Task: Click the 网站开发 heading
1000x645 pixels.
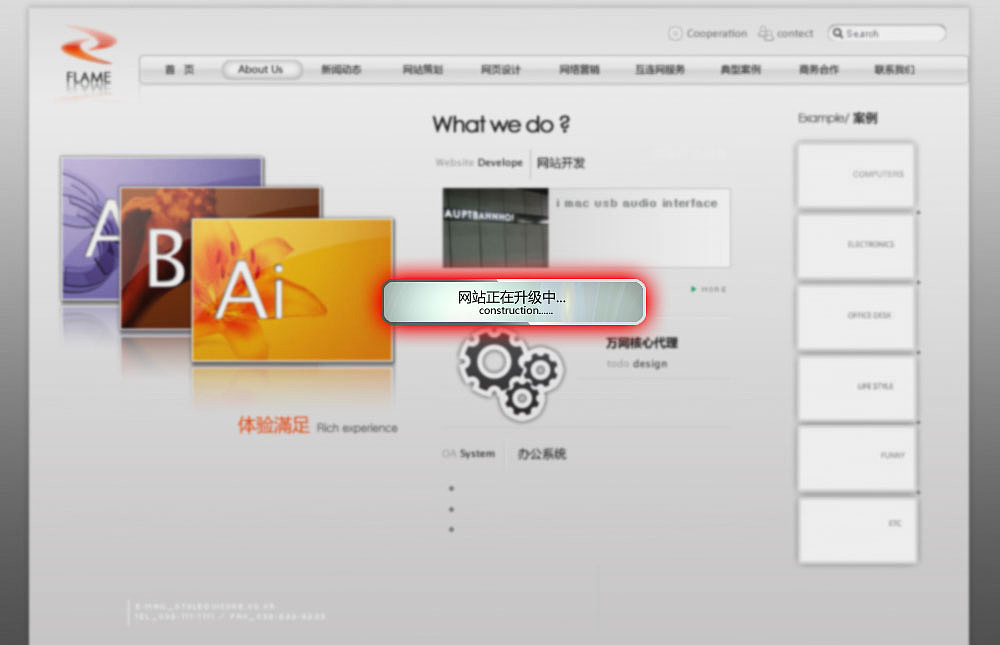Action: point(561,163)
